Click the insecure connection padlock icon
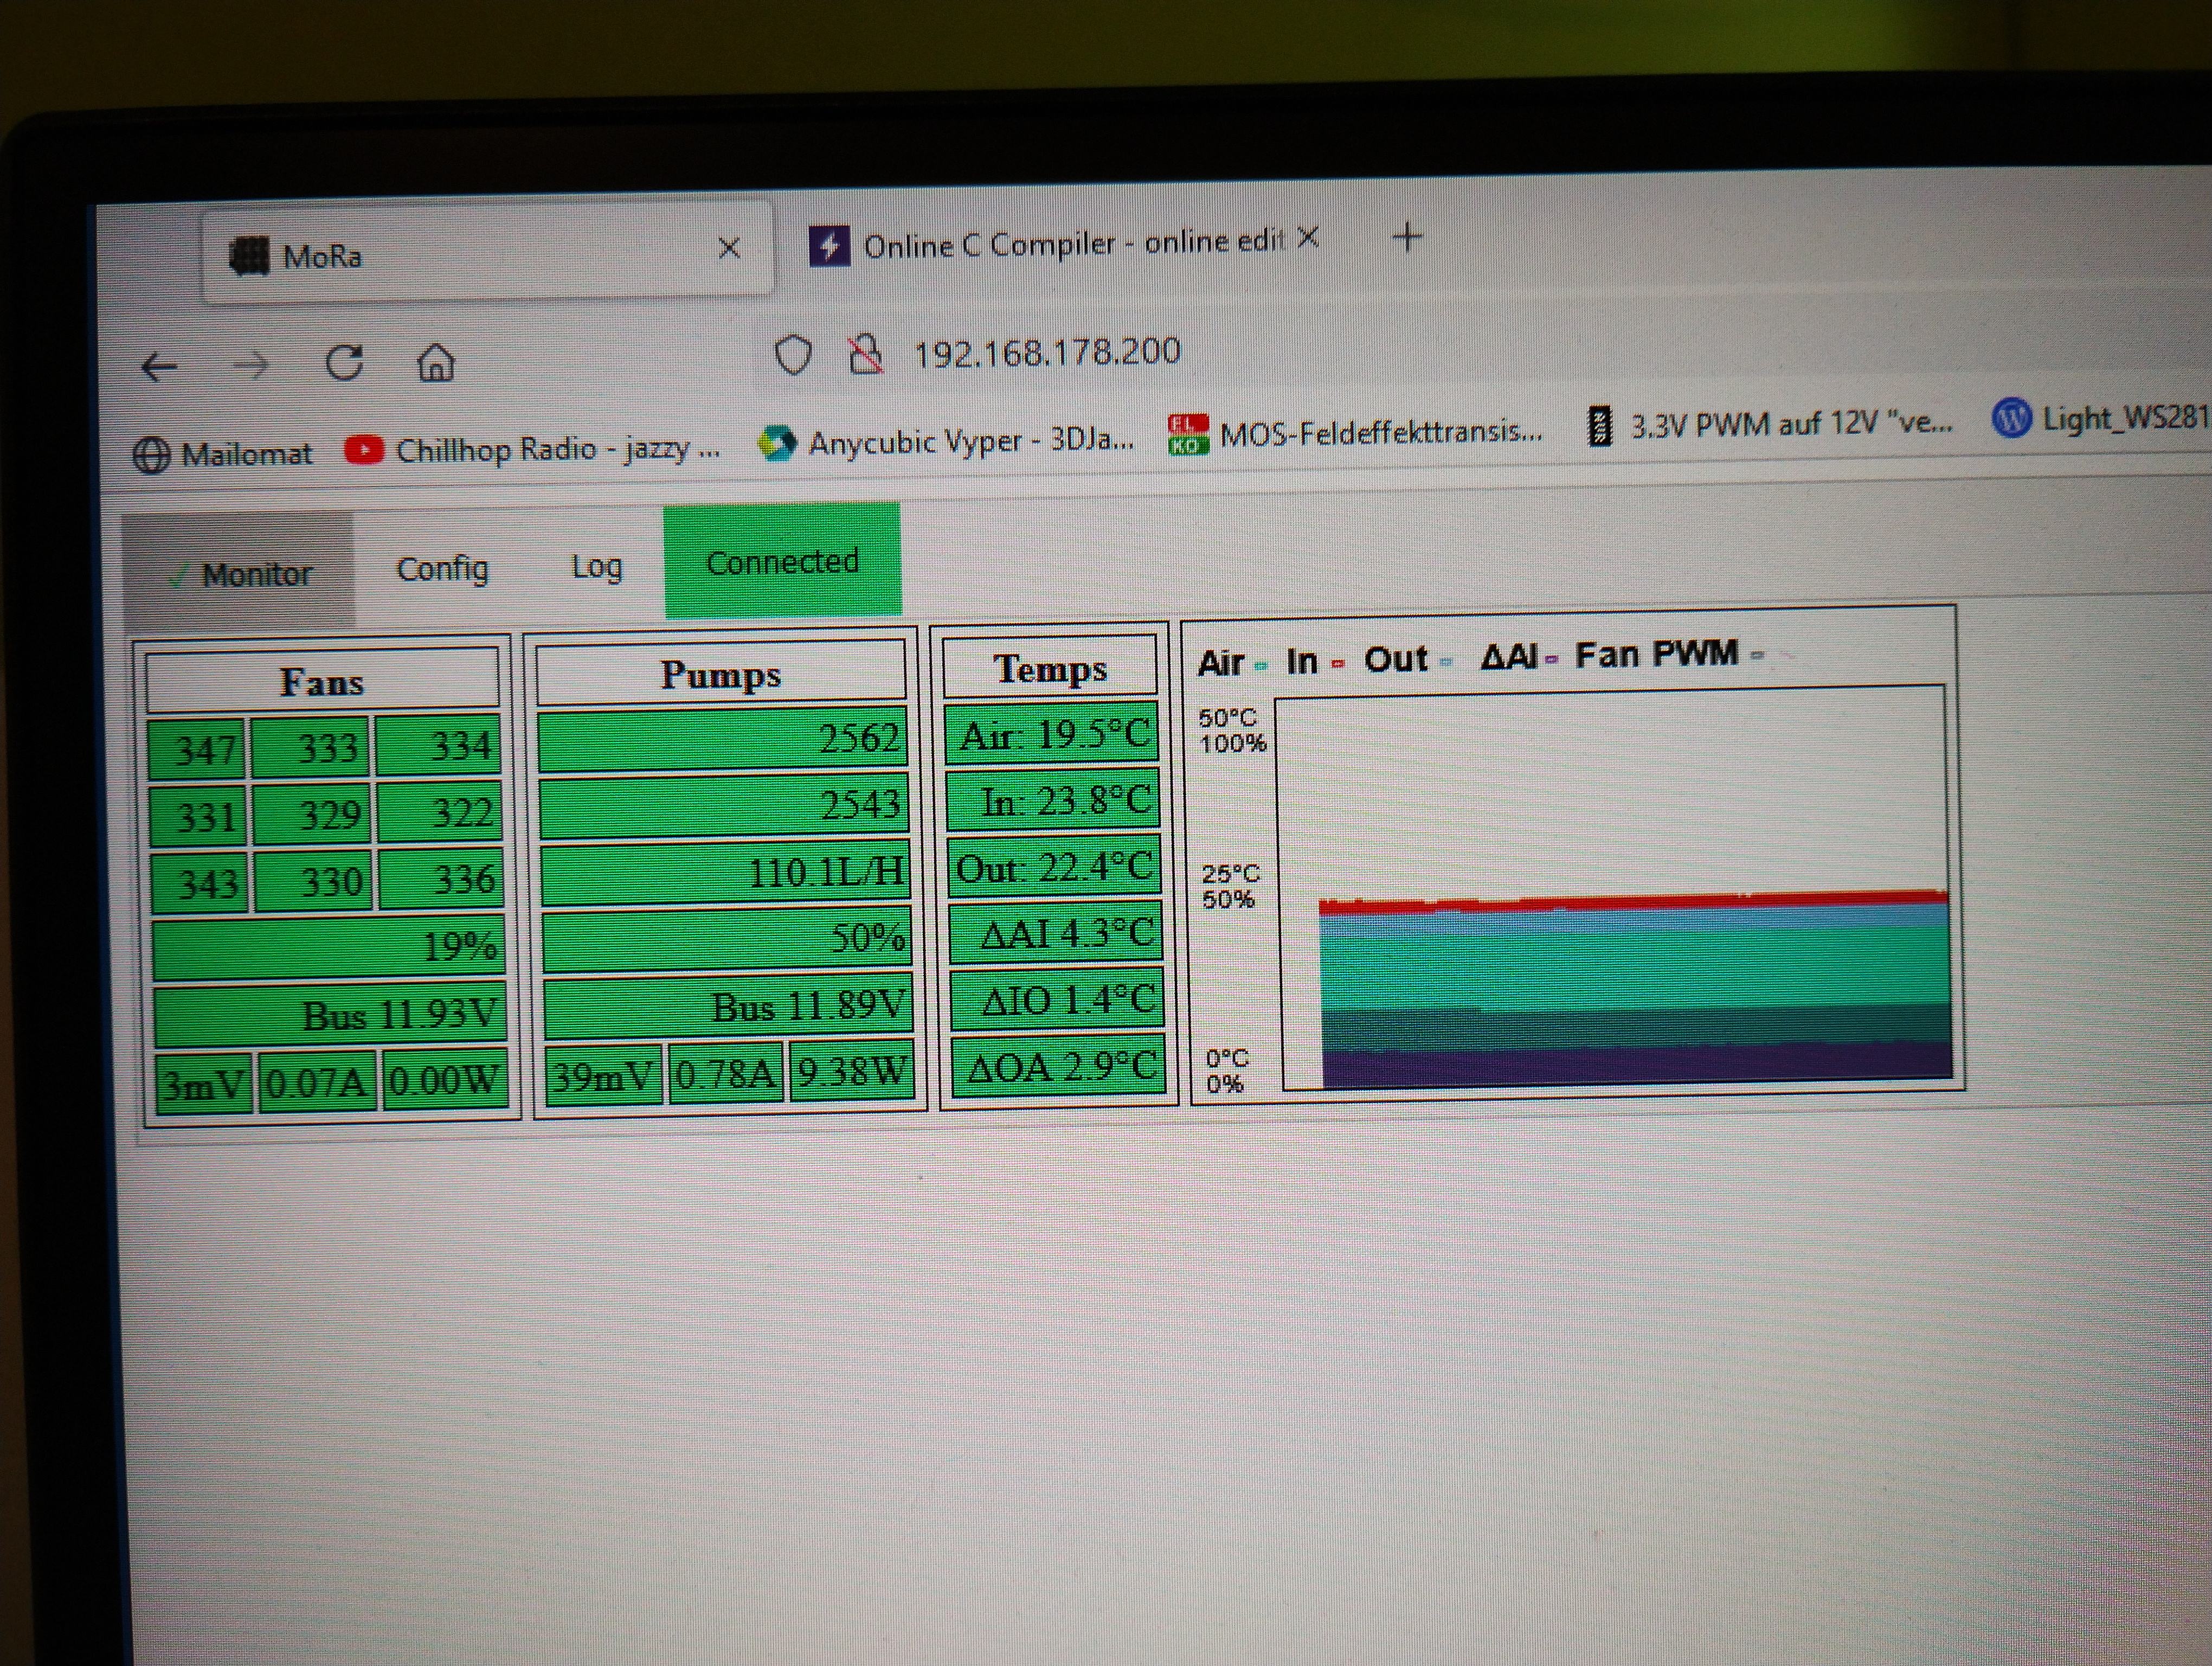This screenshot has height=1666, width=2212. (865, 354)
